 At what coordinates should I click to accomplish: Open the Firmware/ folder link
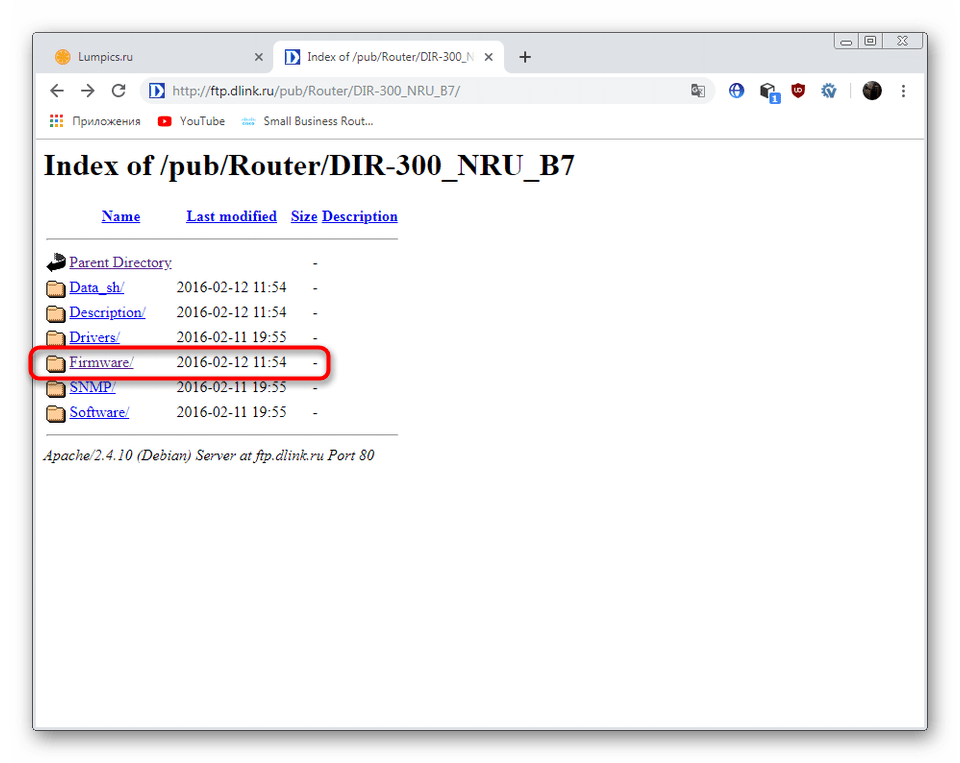101,362
